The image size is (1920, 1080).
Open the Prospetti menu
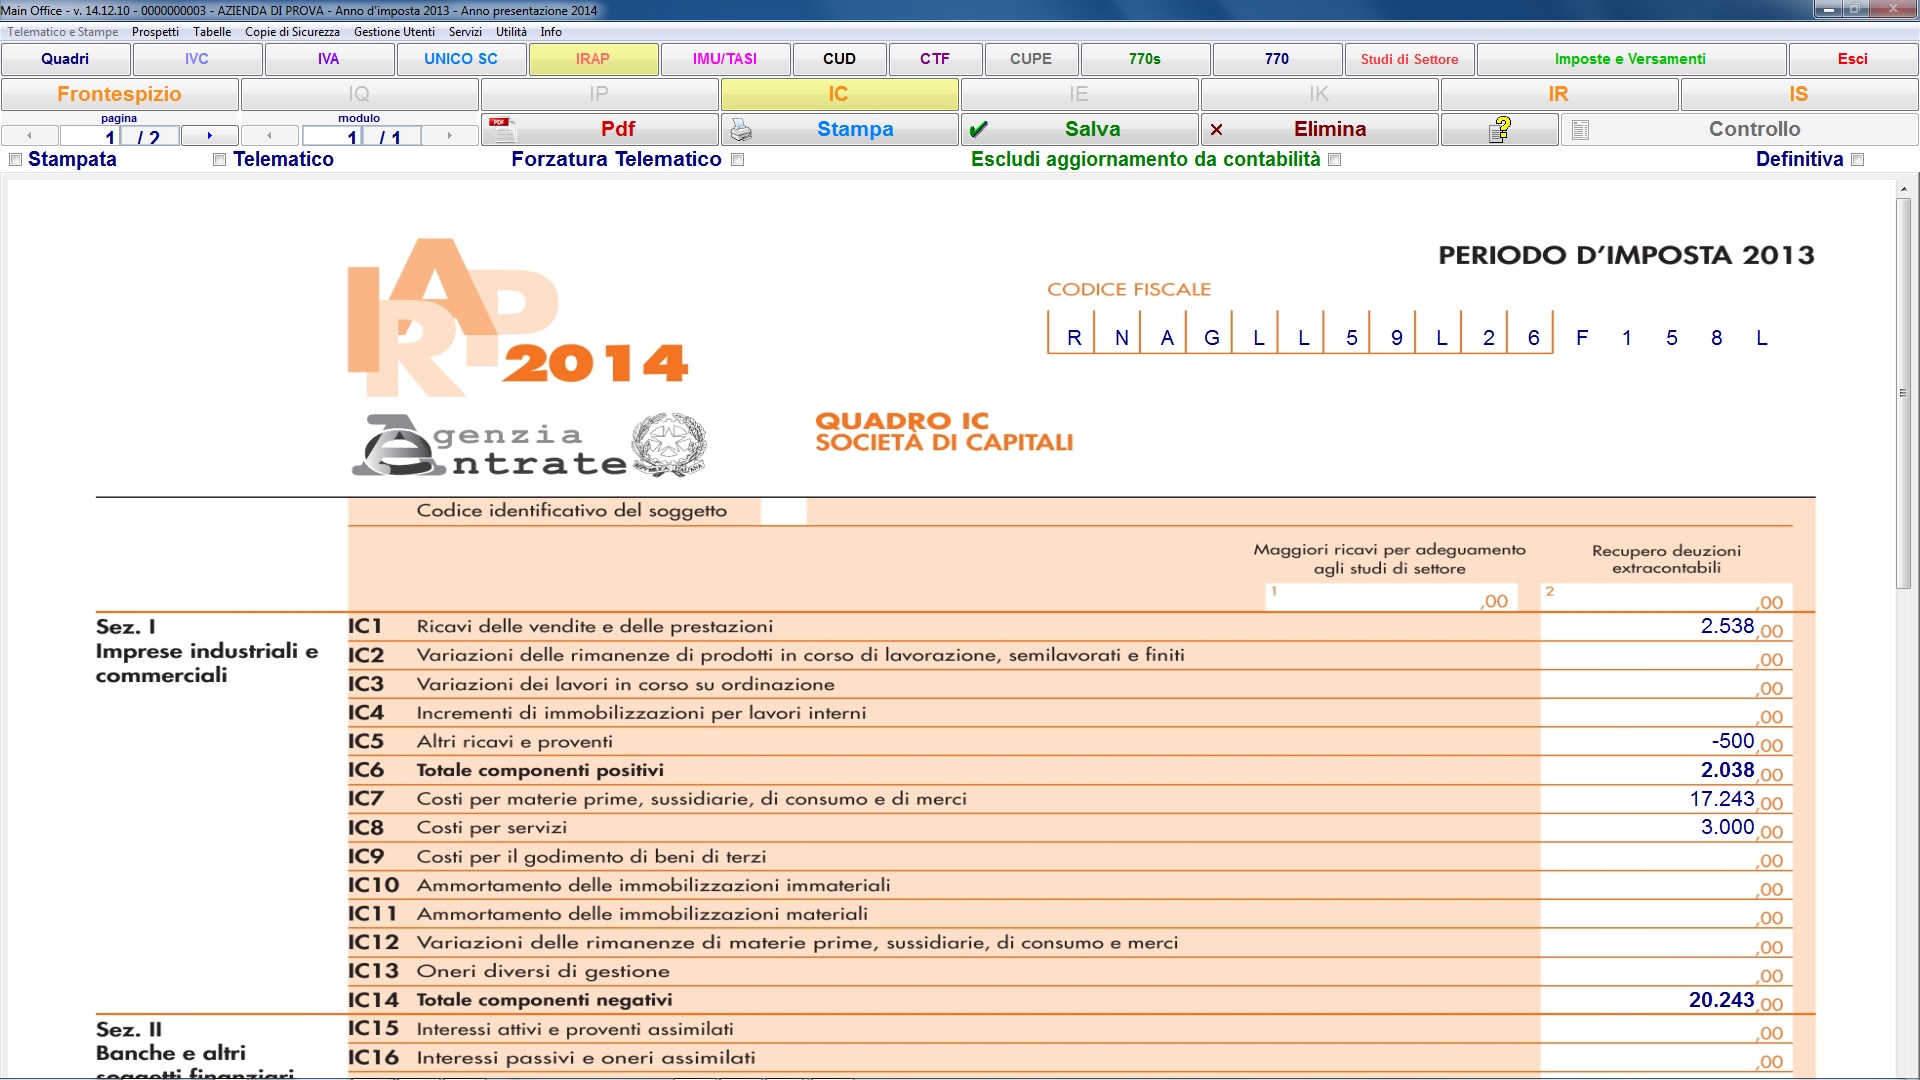coord(155,32)
